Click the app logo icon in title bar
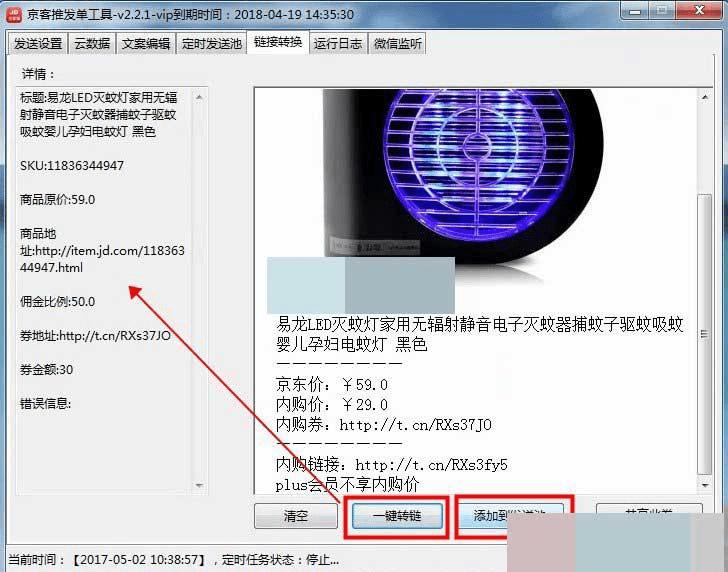The image size is (728, 572). (x=14, y=14)
